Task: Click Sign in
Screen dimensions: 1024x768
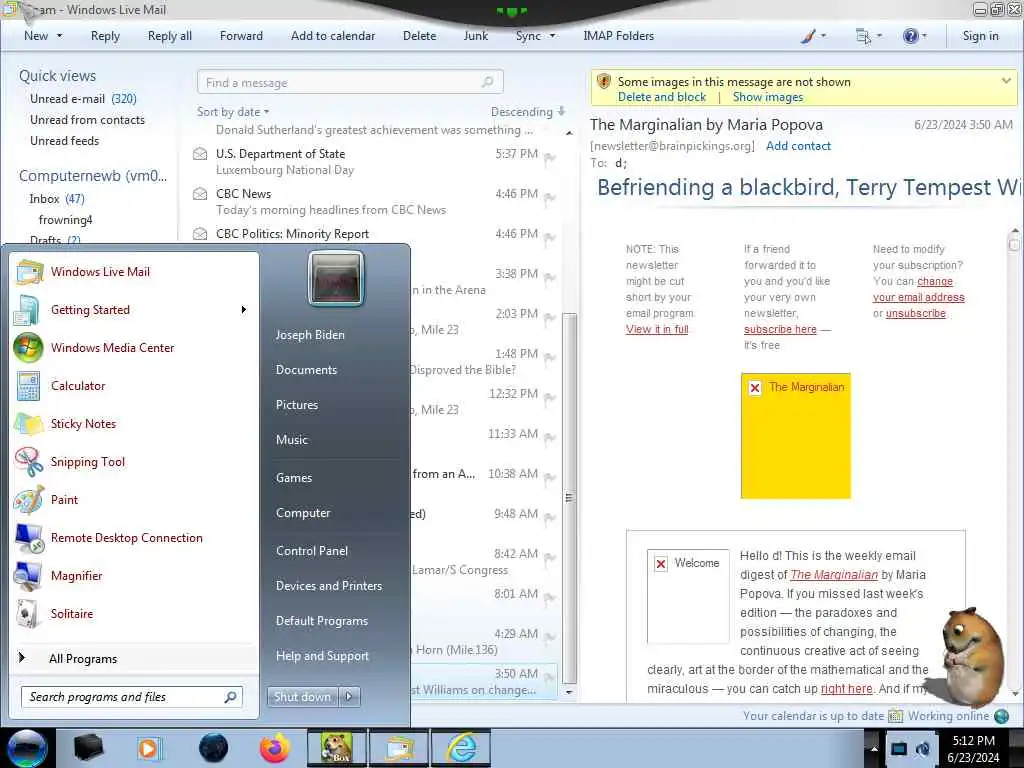Action: (980, 36)
